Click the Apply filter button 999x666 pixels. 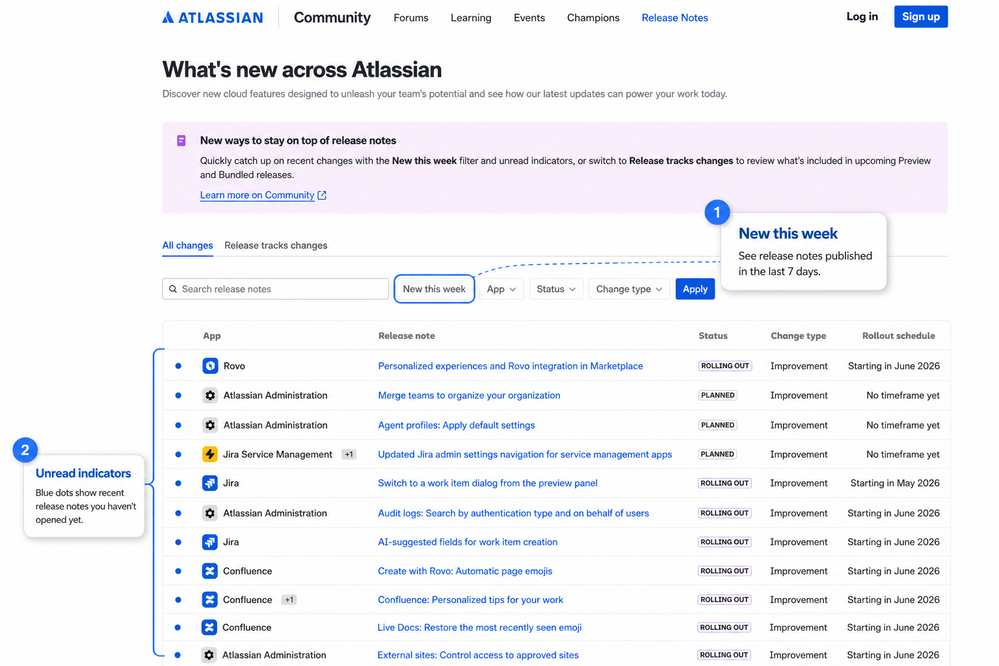(695, 289)
